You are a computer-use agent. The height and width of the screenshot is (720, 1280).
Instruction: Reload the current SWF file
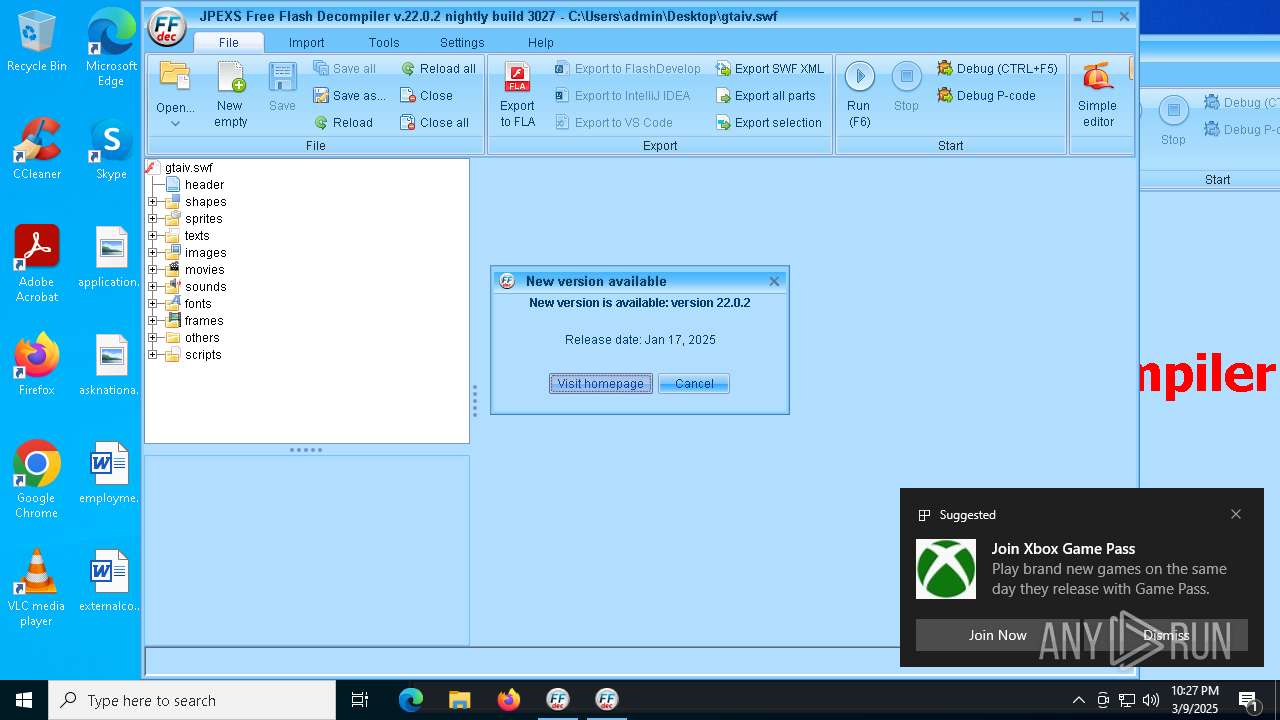pos(343,123)
